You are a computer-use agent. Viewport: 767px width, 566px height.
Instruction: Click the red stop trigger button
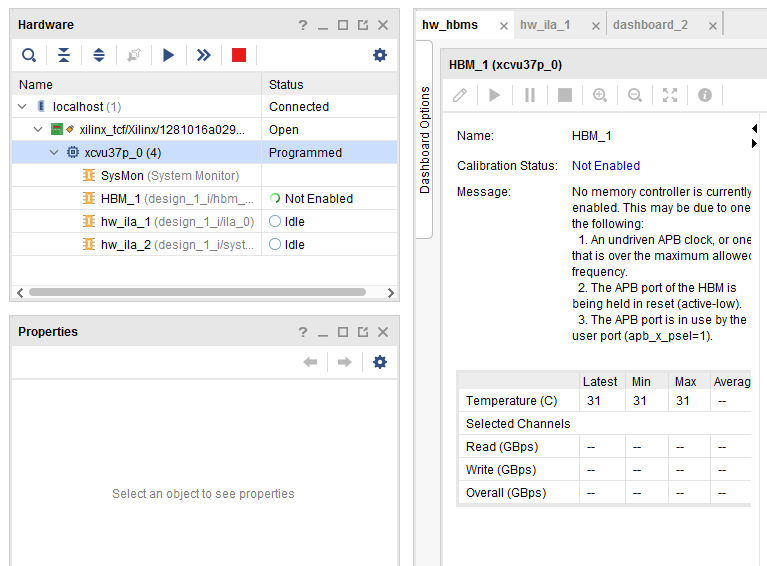(x=238, y=55)
